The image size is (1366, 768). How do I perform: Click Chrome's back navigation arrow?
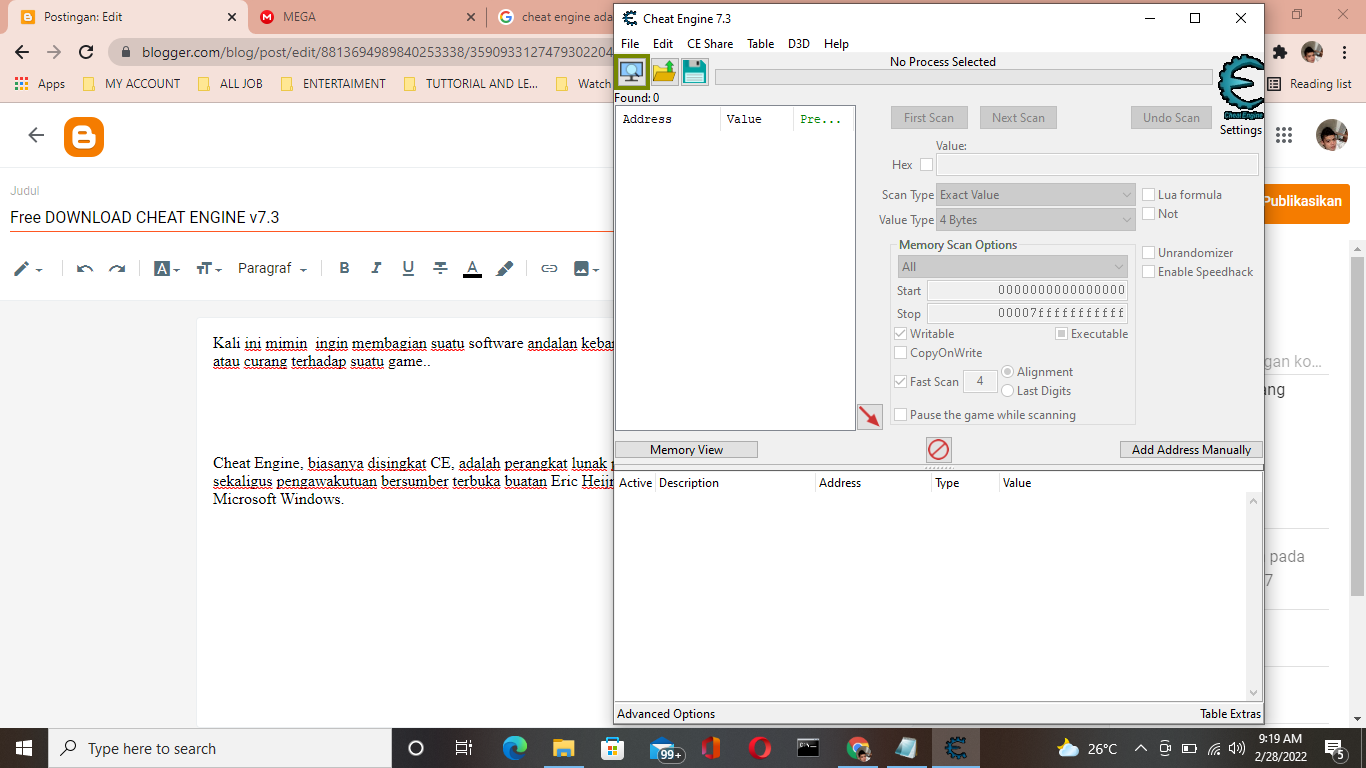click(22, 52)
